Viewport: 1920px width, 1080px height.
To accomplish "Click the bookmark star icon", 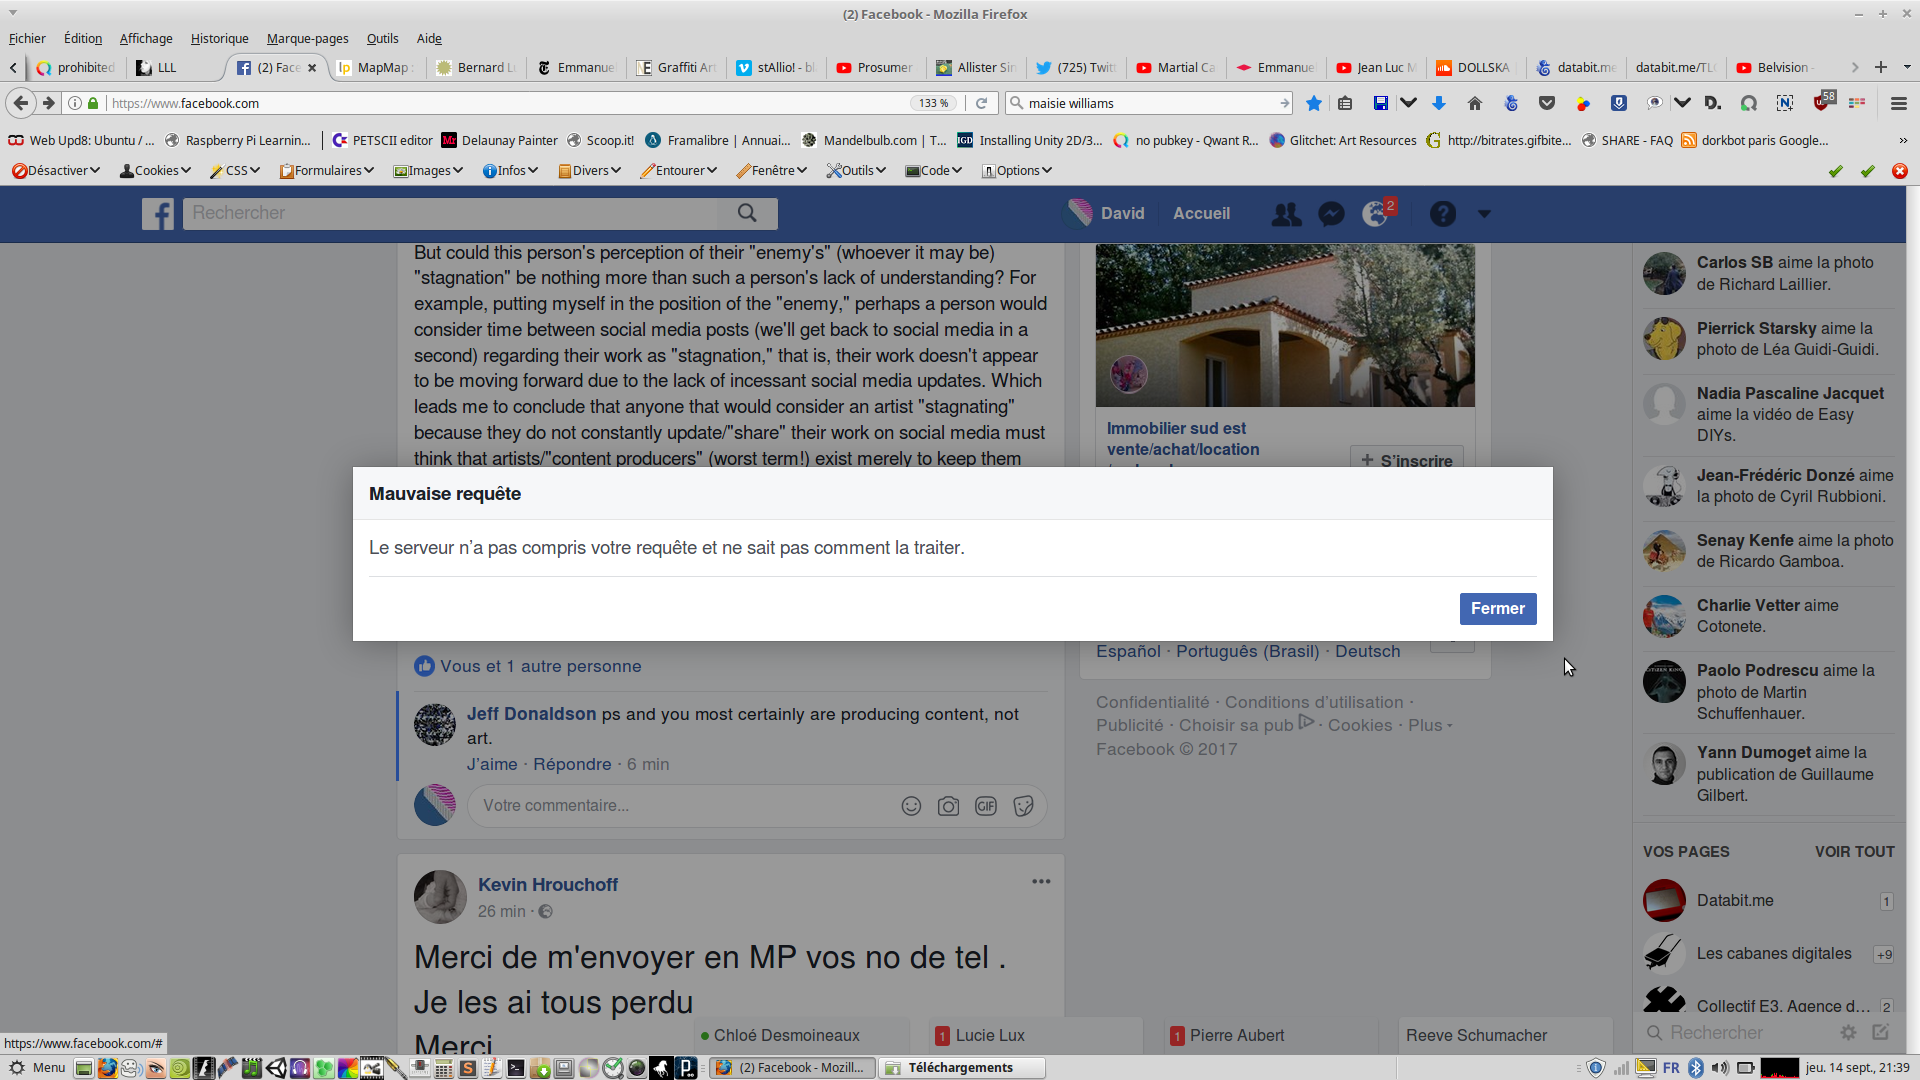I will pyautogui.click(x=1314, y=103).
